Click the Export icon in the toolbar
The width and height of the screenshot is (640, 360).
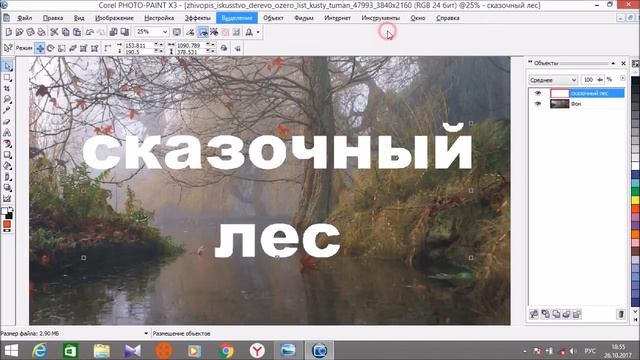tap(124, 32)
